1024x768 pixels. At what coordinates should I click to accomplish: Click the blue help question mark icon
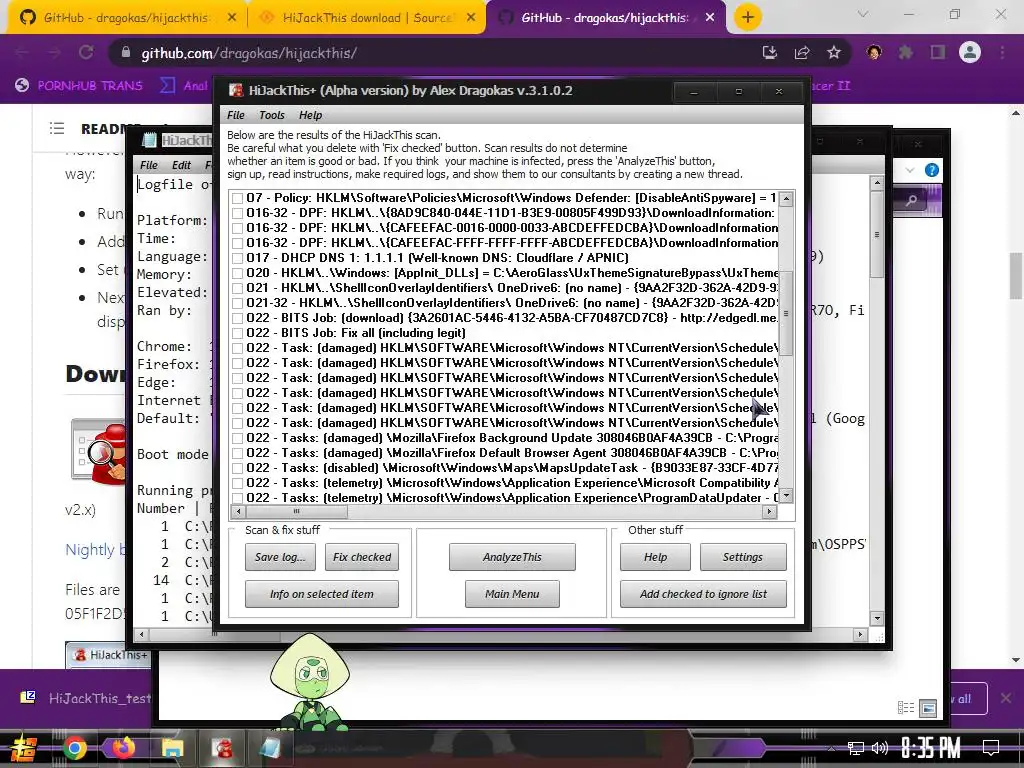pyautogui.click(x=932, y=170)
